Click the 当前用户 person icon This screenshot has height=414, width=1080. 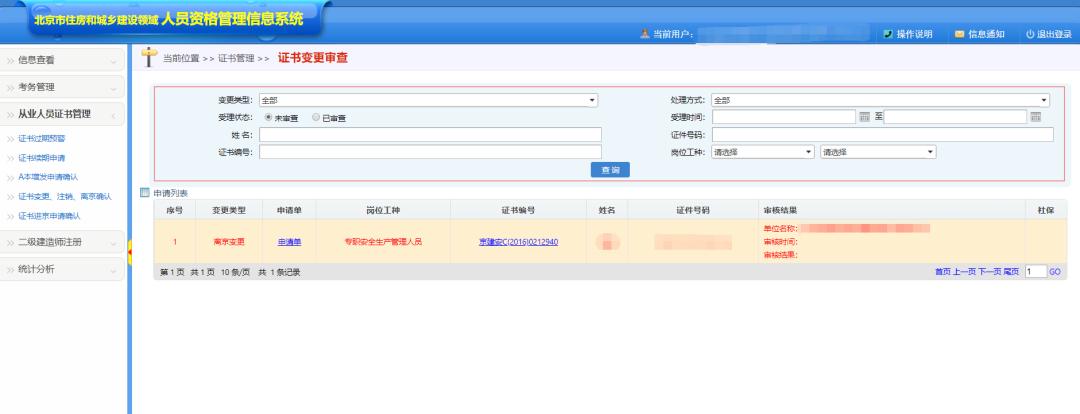[645, 35]
